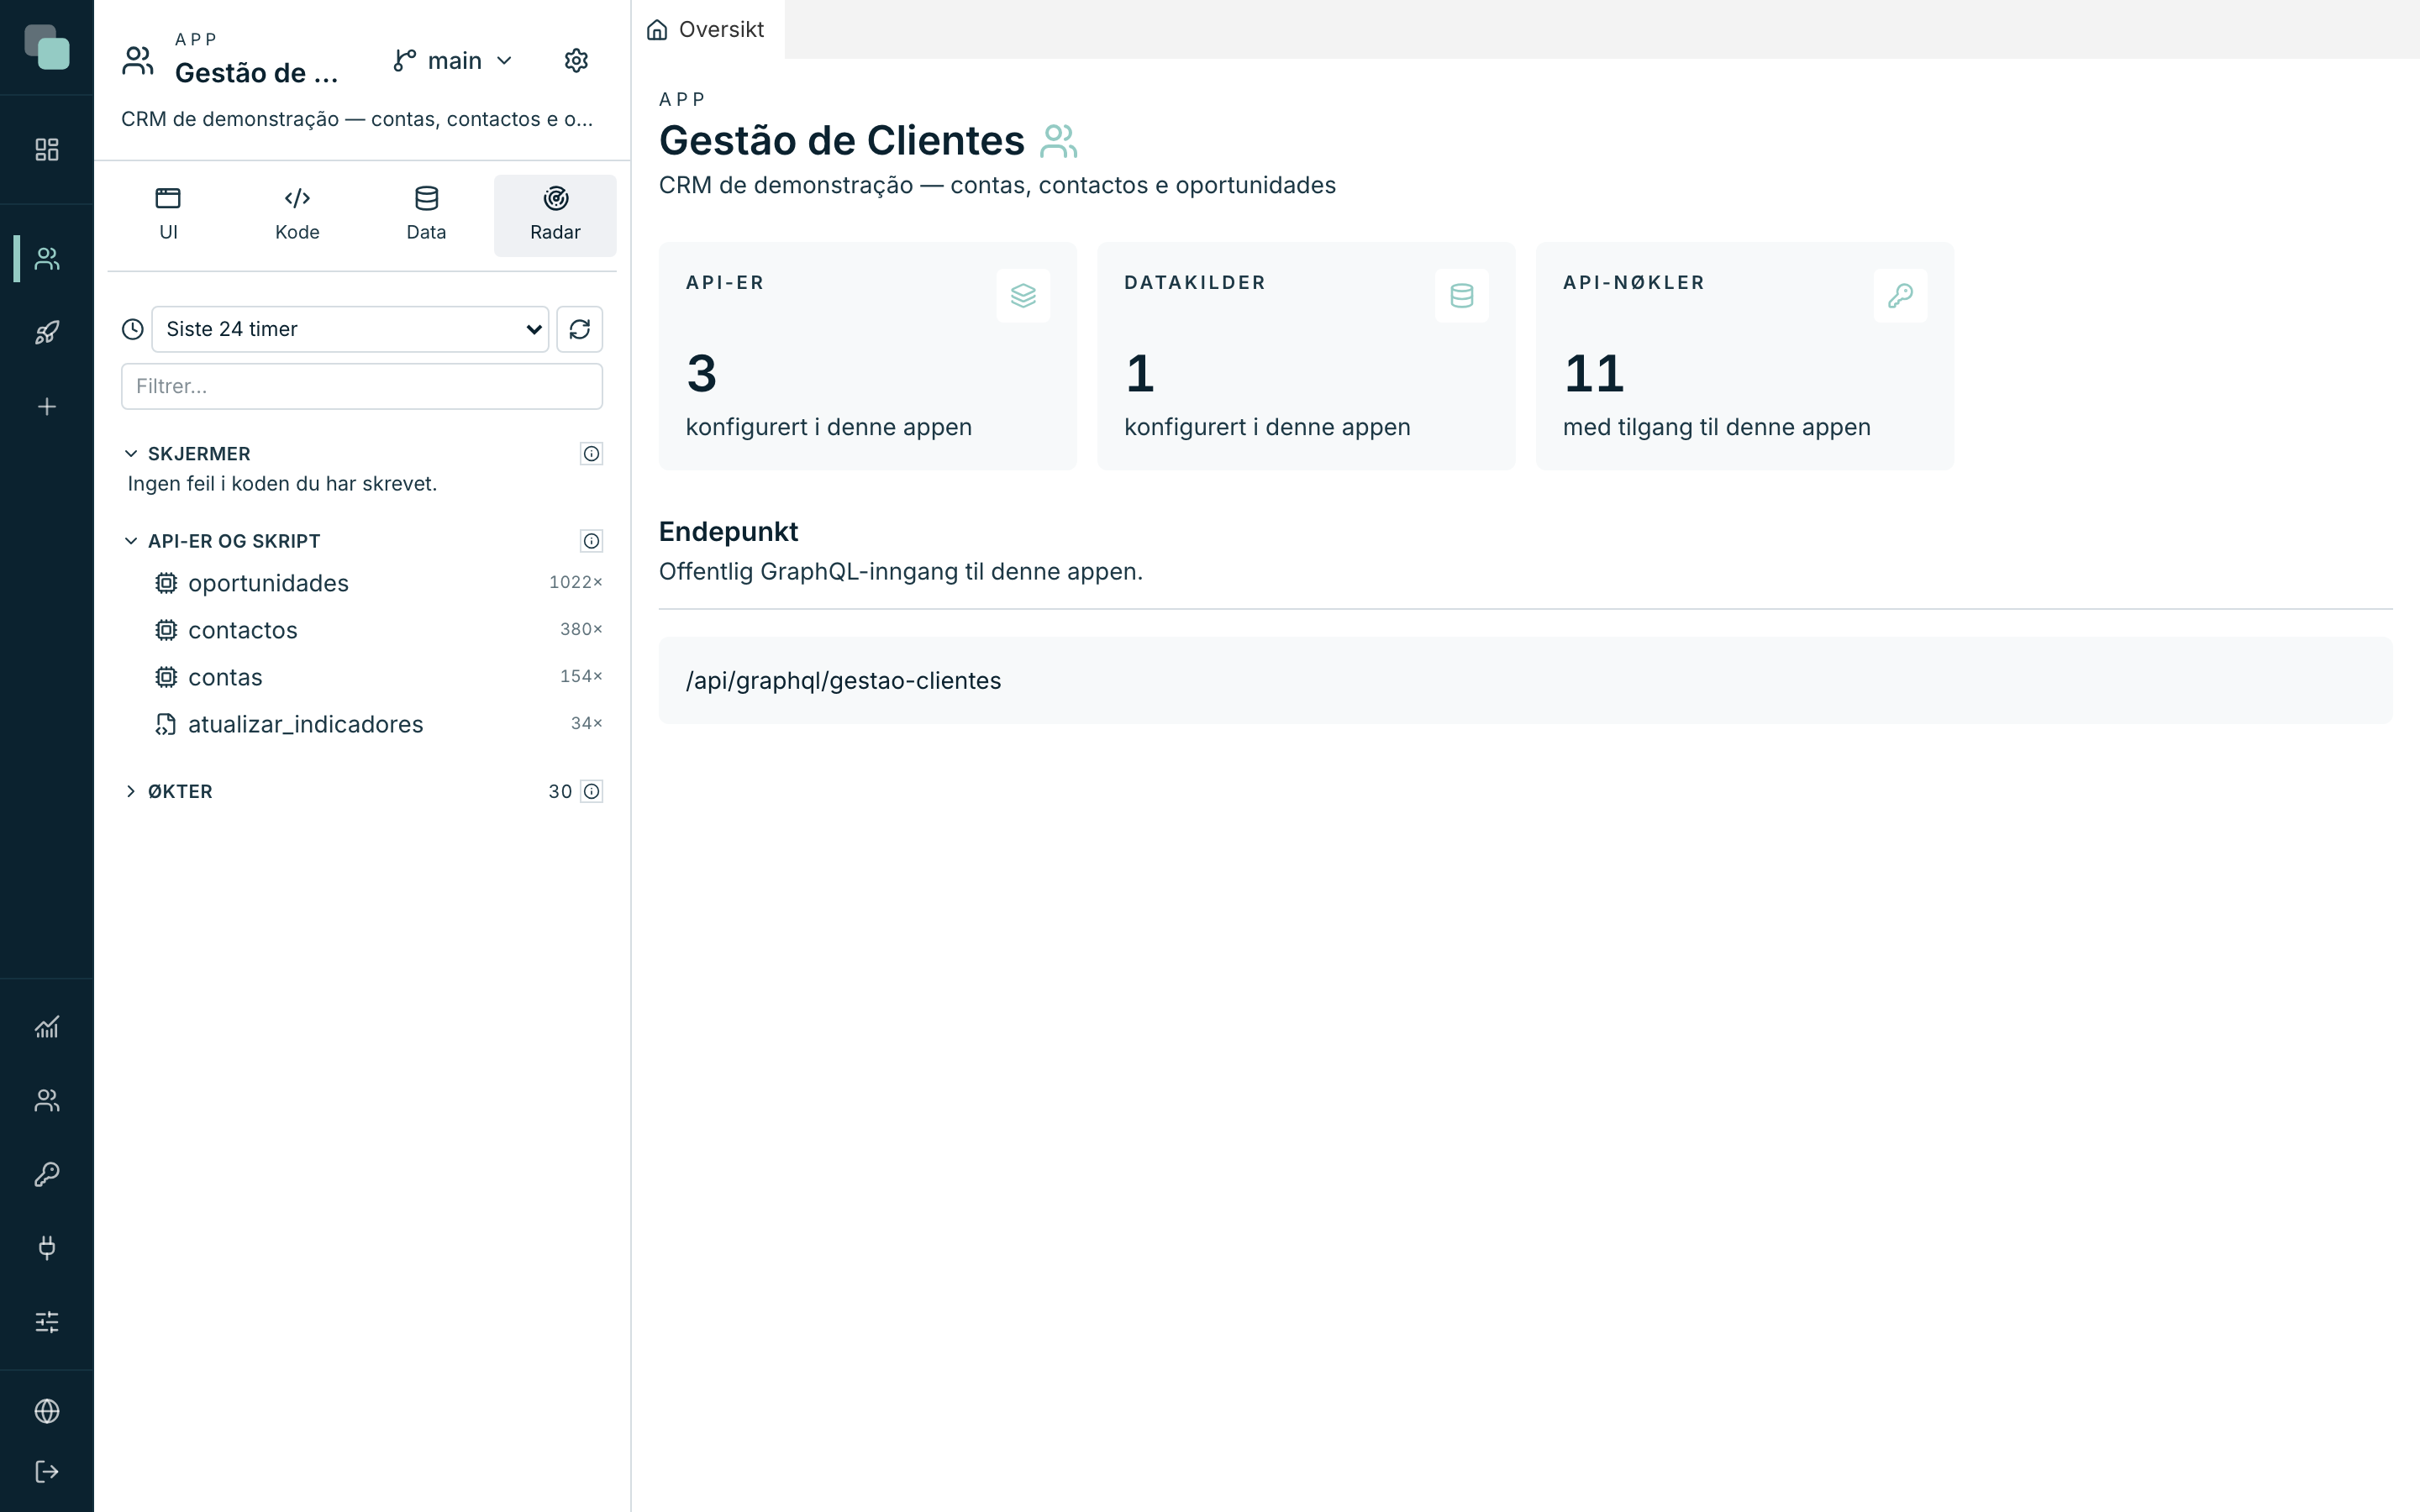This screenshot has width=2420, height=1512.
Task: Click the 'Ingen feil i koden du har skrevet.' message
Action: 282,484
